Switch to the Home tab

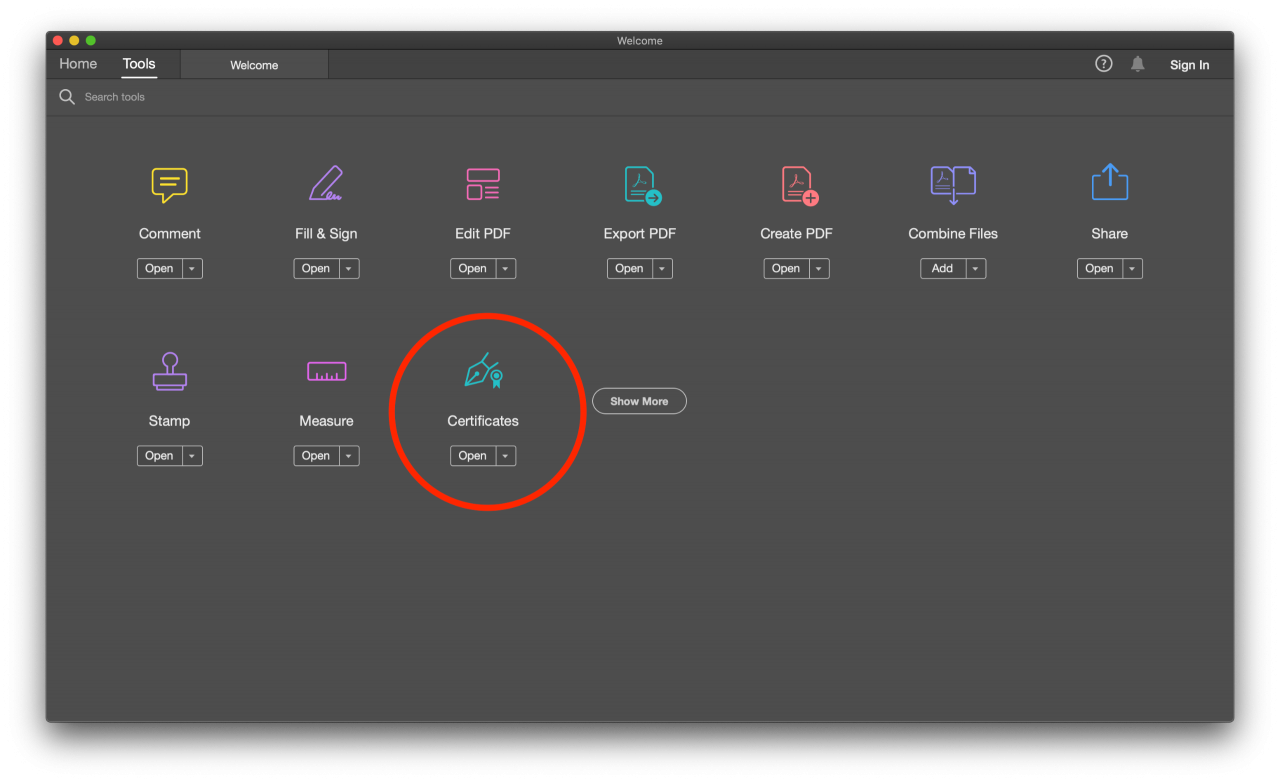coord(78,64)
